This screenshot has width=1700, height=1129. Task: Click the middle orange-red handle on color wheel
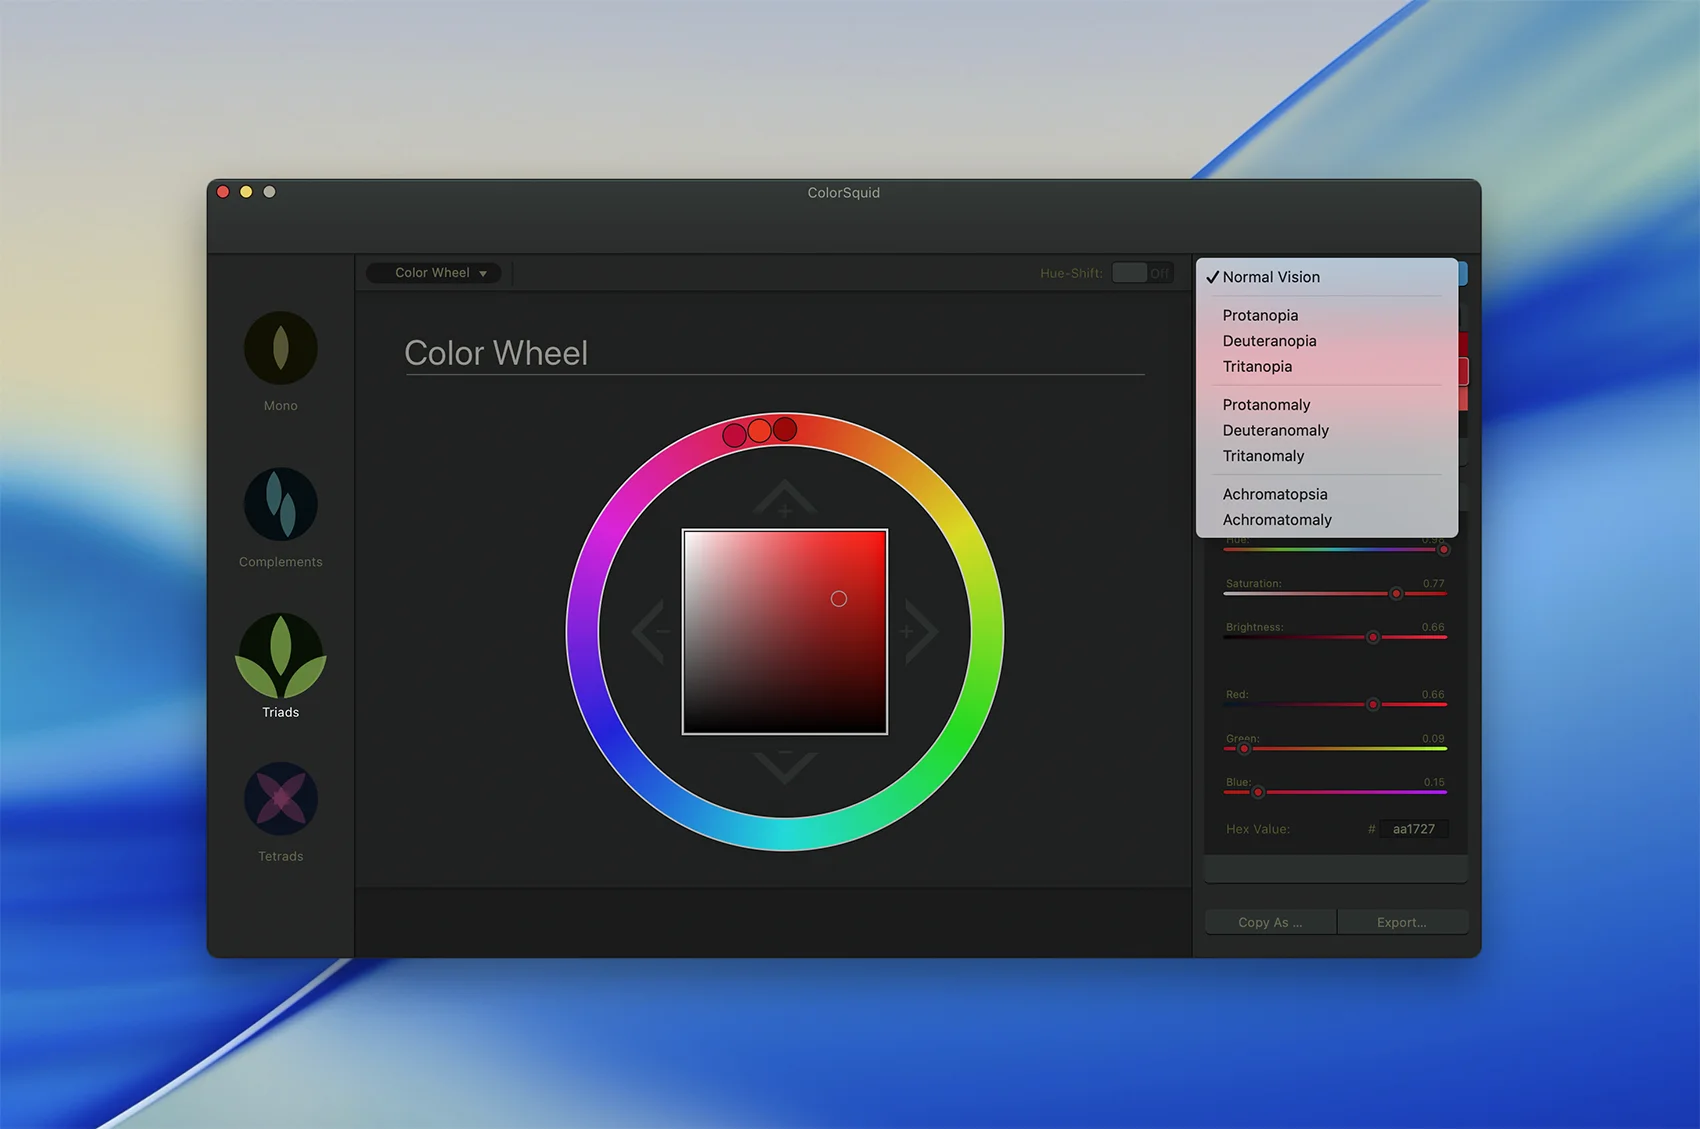pyautogui.click(x=759, y=431)
